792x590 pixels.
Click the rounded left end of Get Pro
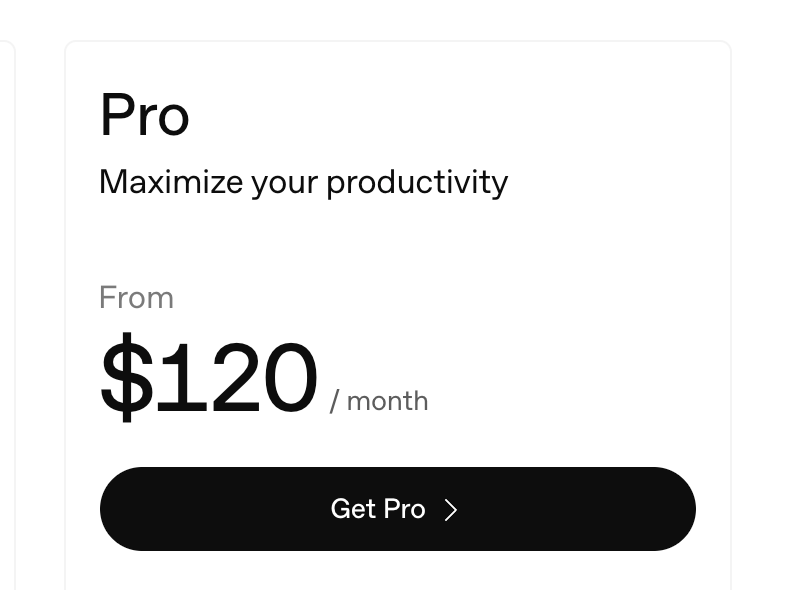121,509
